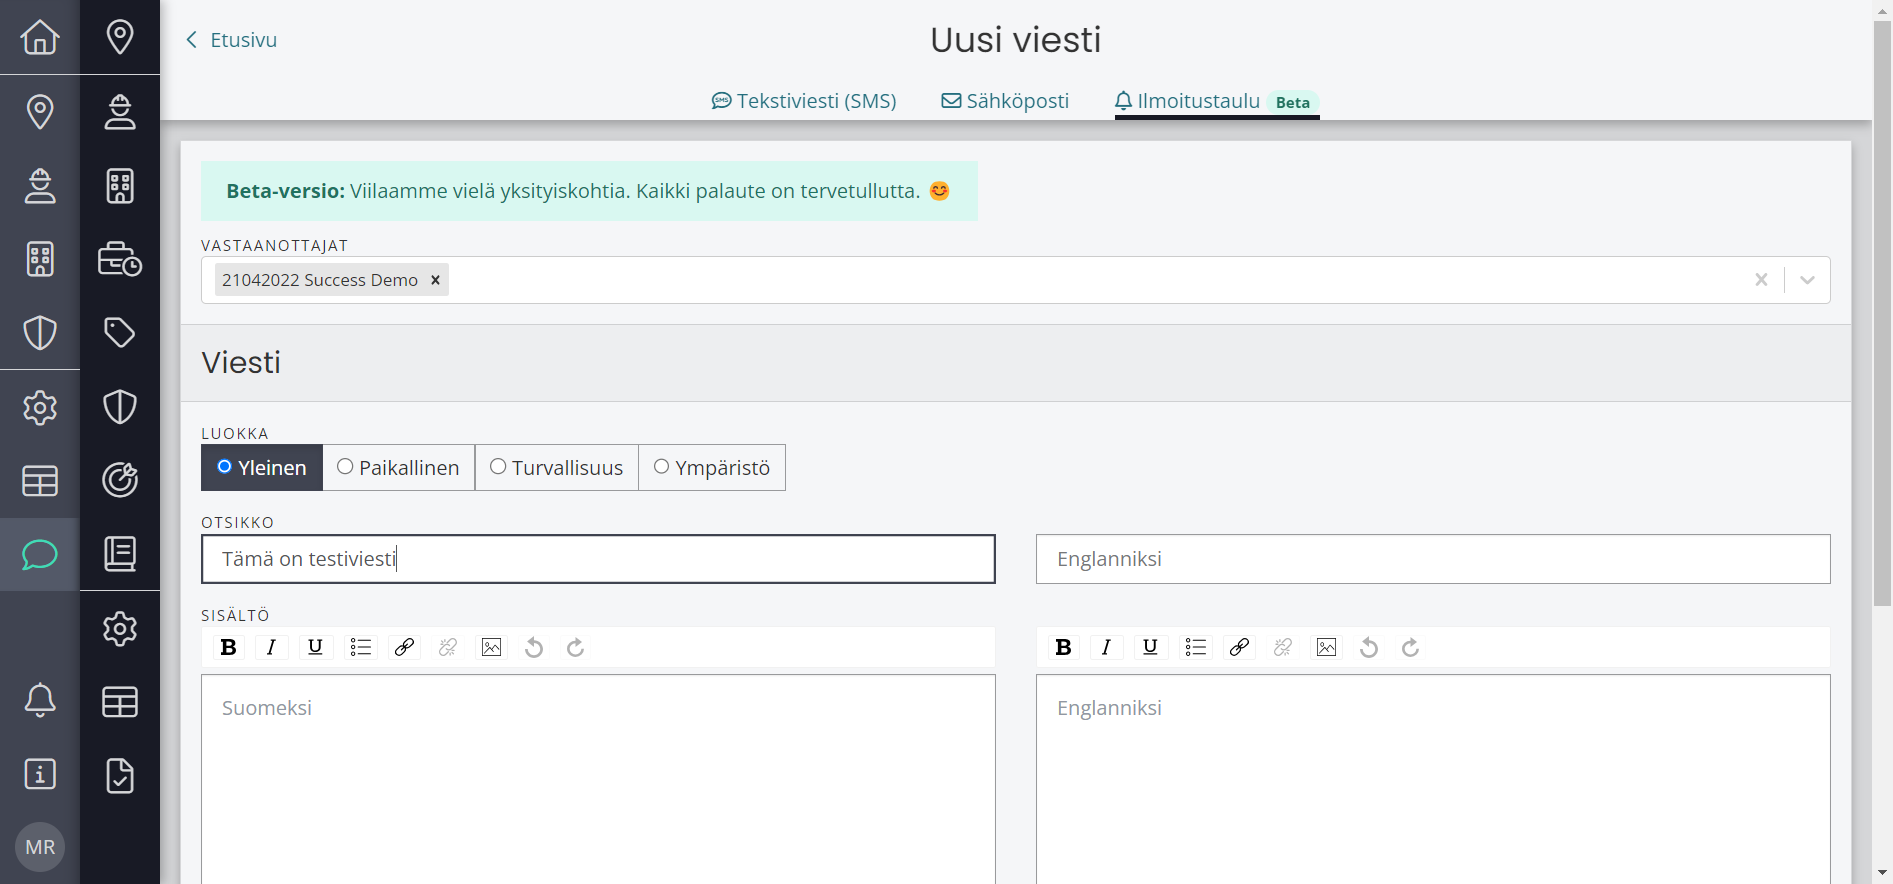Insert bullet list in the English content editor

pos(1195,647)
